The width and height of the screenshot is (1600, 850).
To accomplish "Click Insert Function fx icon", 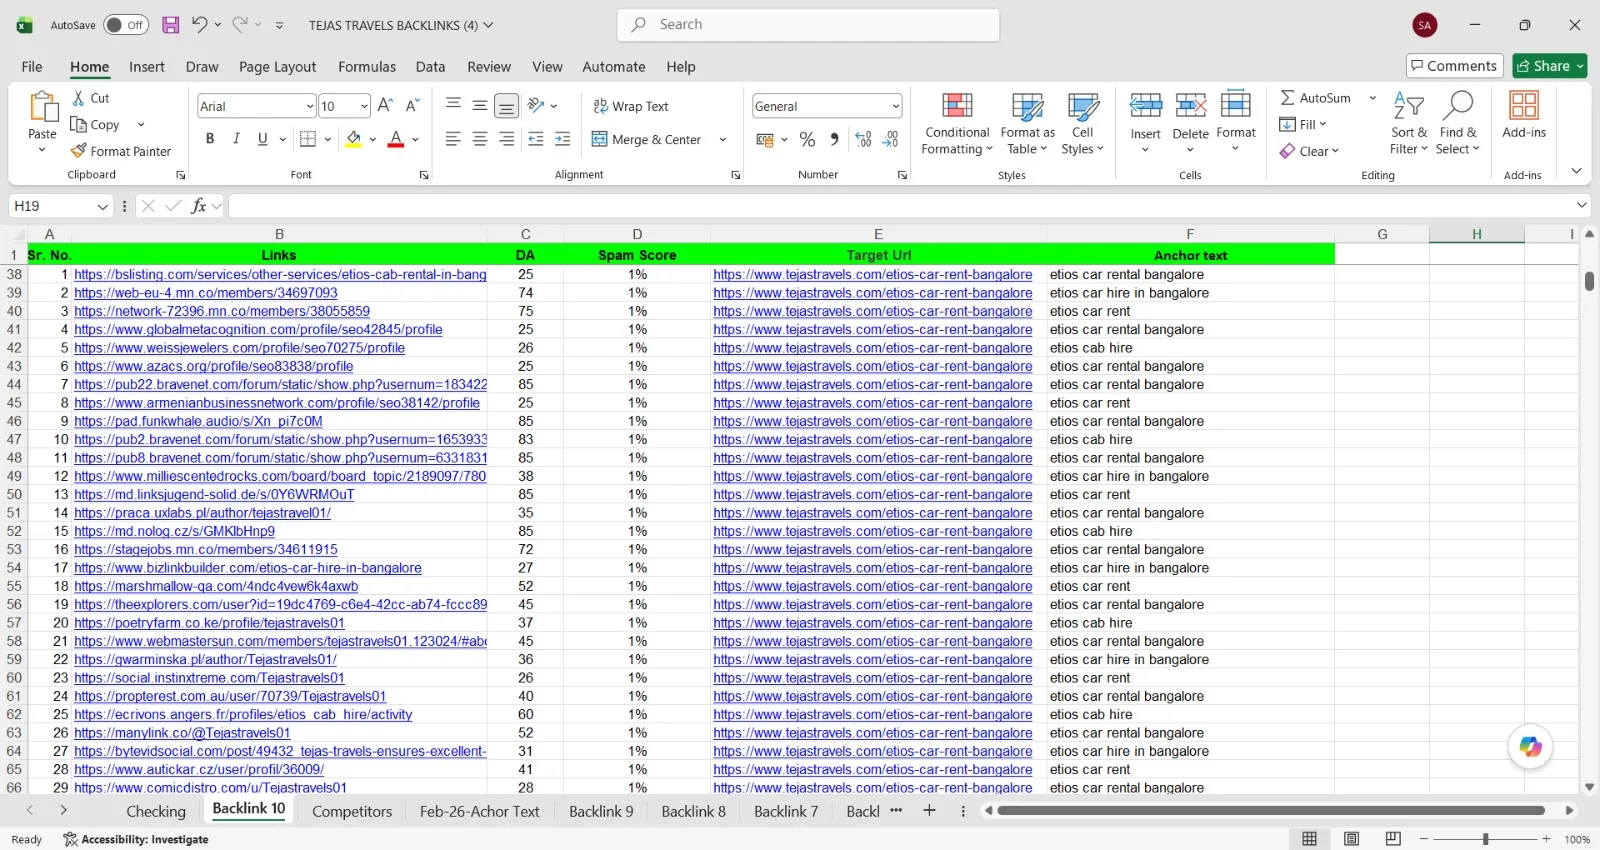I will click(199, 206).
